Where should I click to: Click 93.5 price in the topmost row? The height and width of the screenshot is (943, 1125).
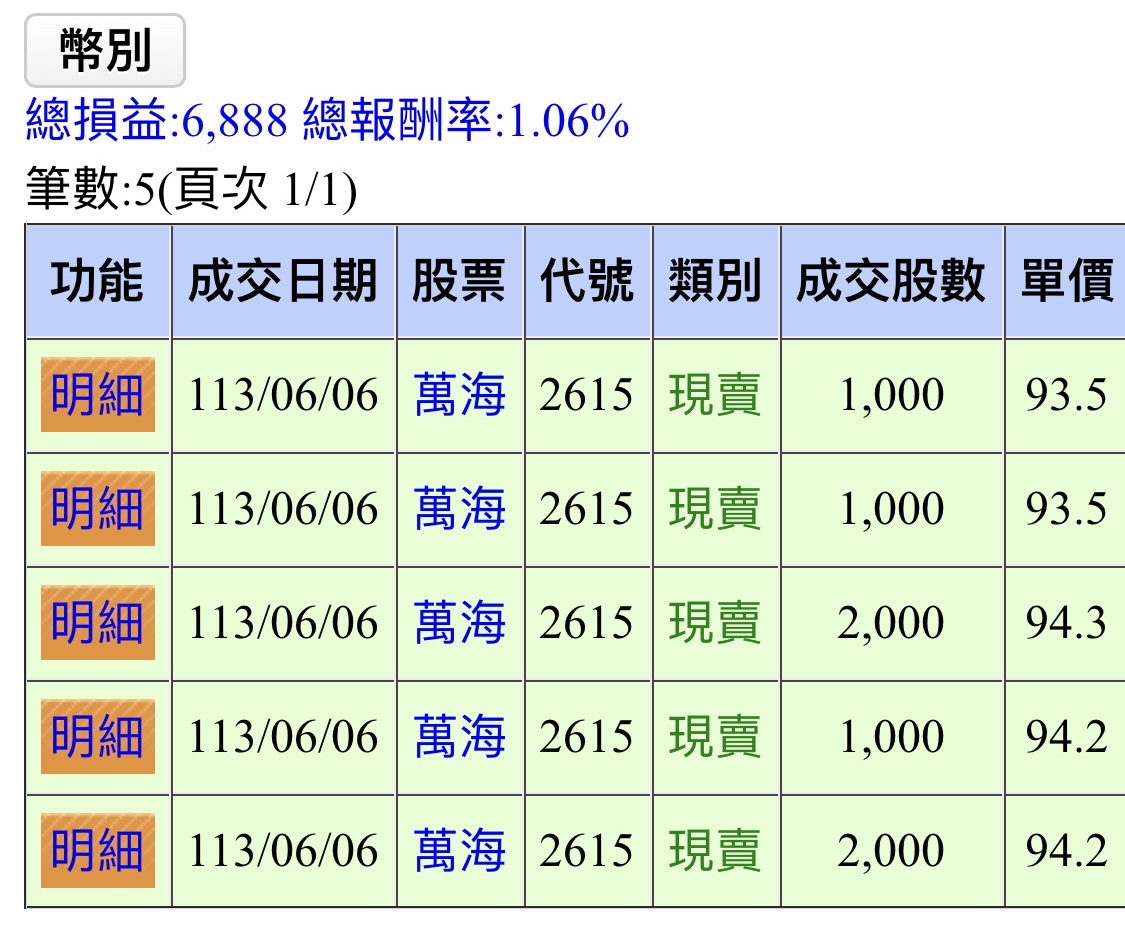(1066, 395)
